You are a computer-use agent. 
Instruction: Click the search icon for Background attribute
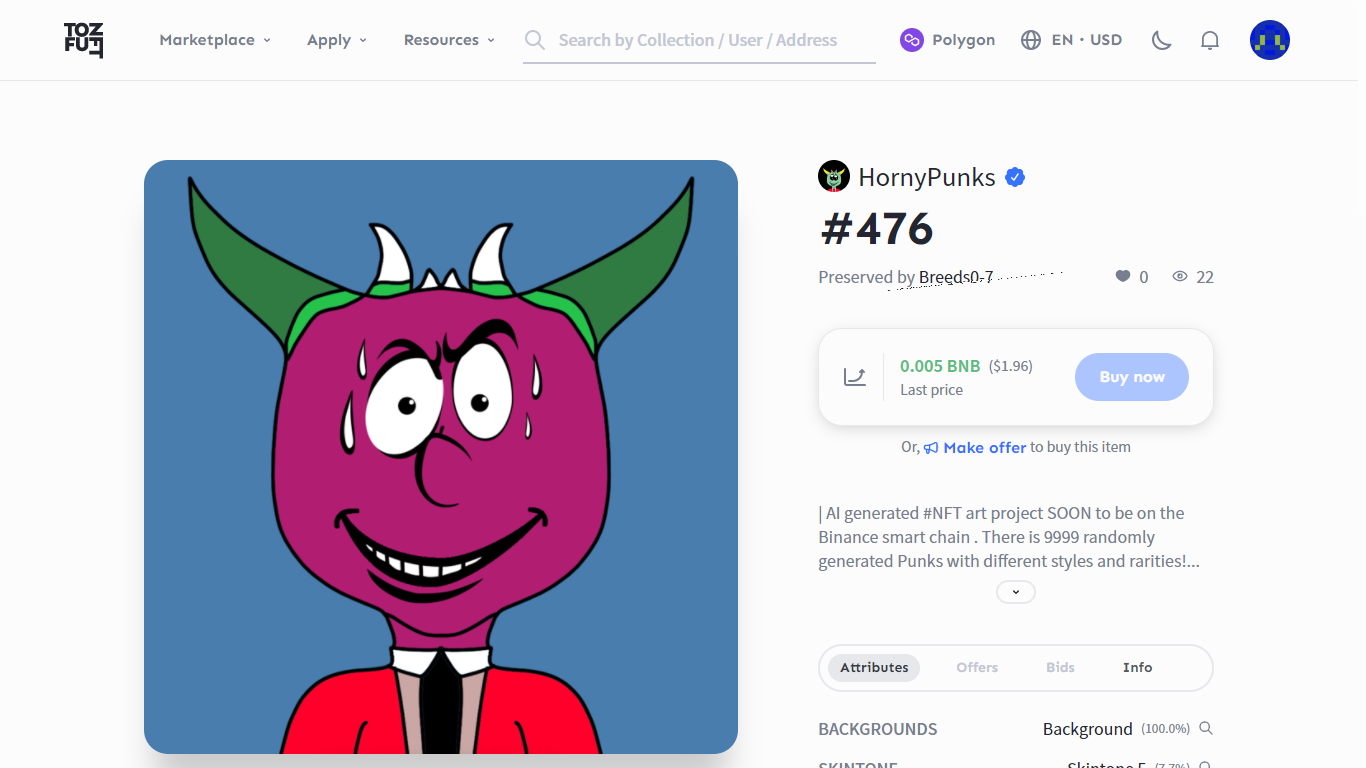pyautogui.click(x=1206, y=728)
